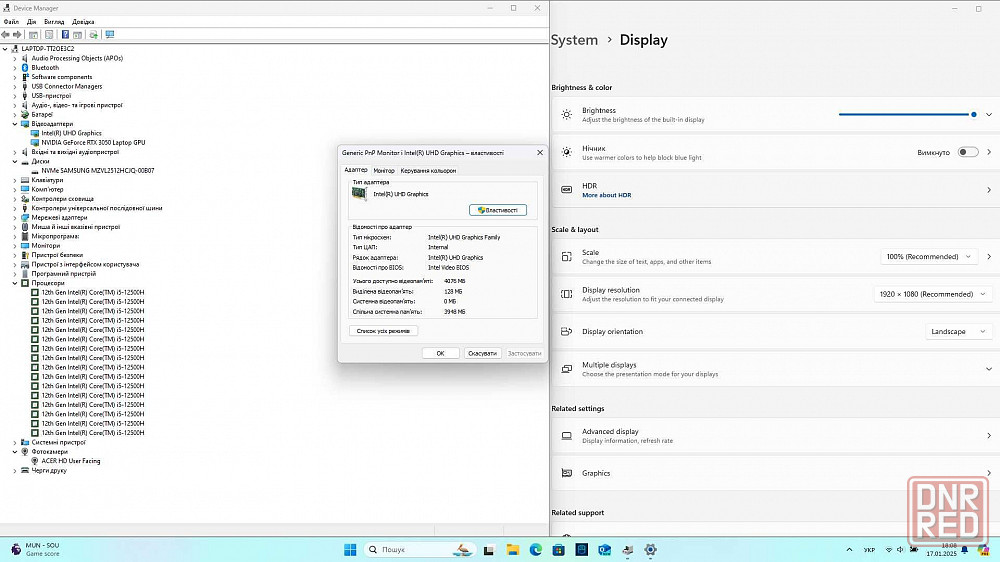Image resolution: width=1000 pixels, height=562 pixels.
Task: Click the Update device driver toolbar icon
Action: pos(94,34)
